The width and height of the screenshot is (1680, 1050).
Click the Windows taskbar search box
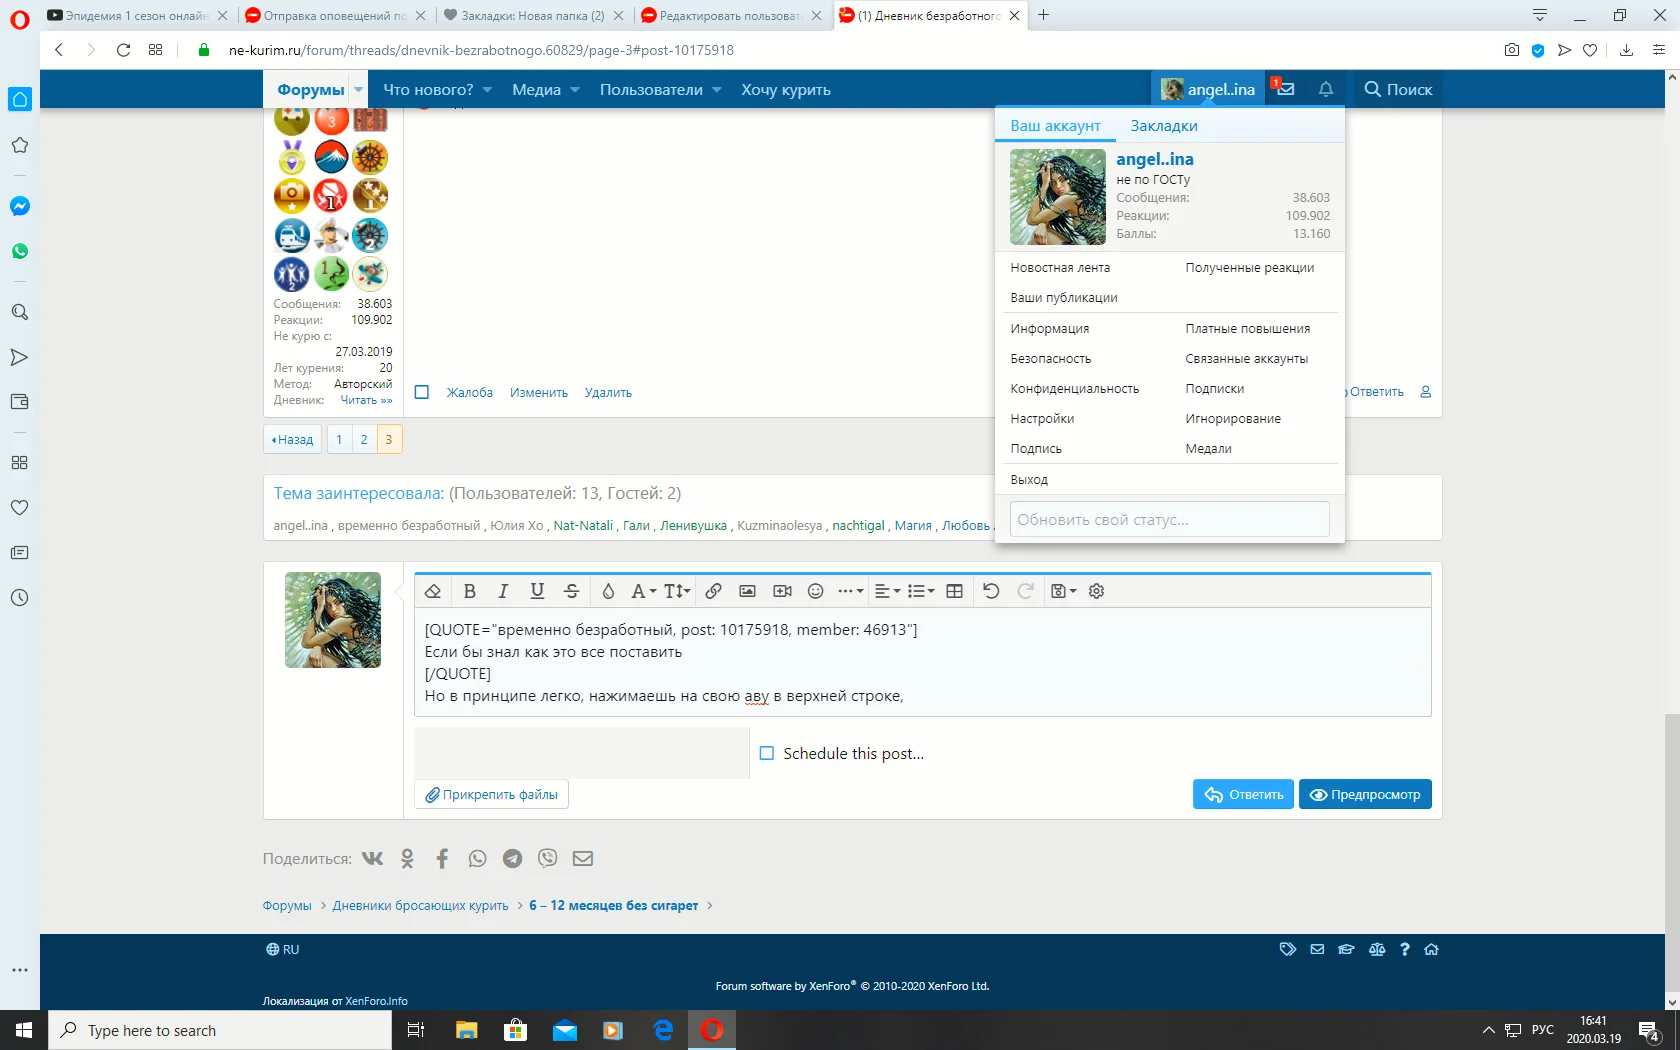point(220,1030)
